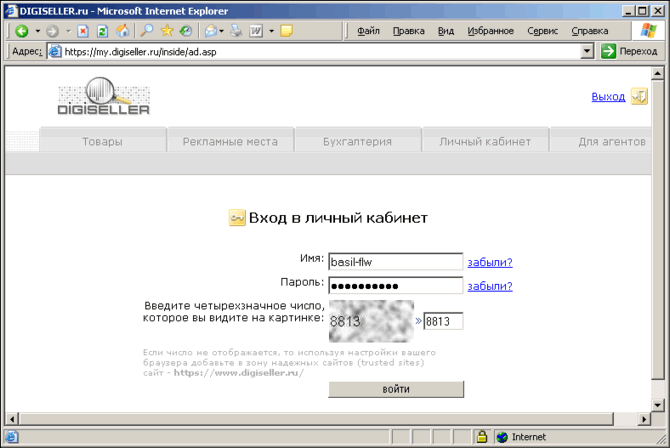This screenshot has width=670, height=448.
Task: Open the Mail icon dropdown arrow
Action: click(221, 31)
